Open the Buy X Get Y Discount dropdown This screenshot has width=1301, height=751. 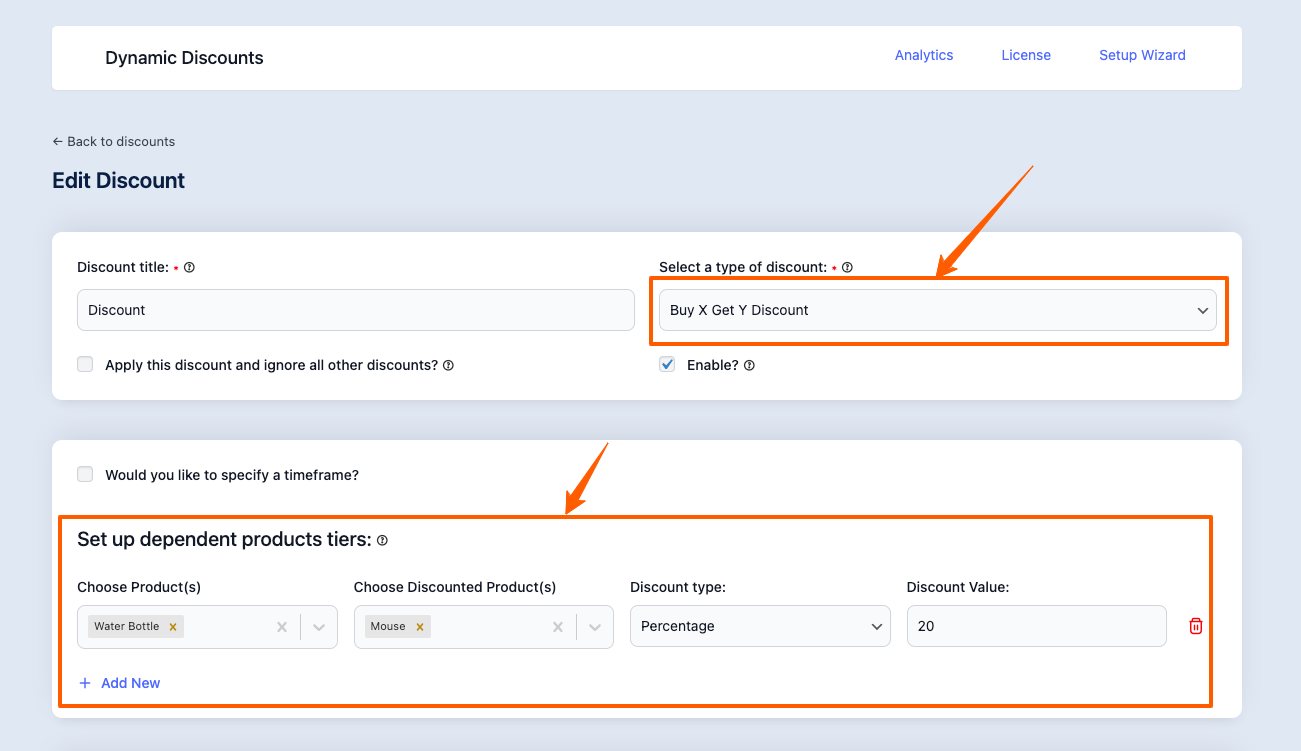point(937,310)
